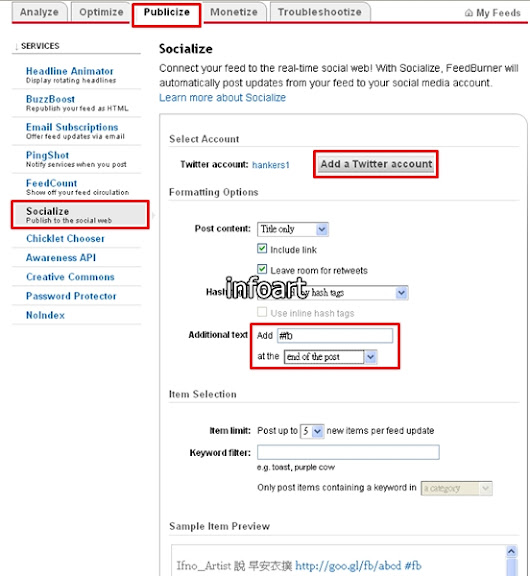Open the Headline Animator service

coord(70,71)
